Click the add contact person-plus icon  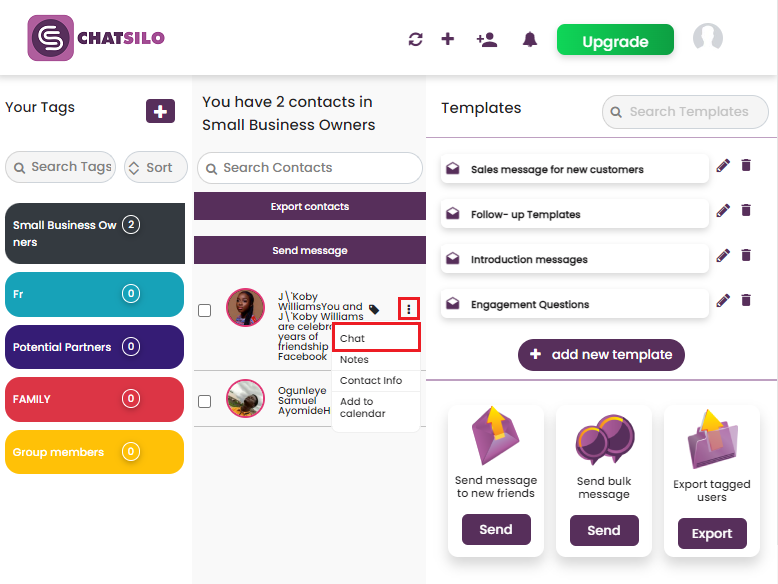[487, 39]
